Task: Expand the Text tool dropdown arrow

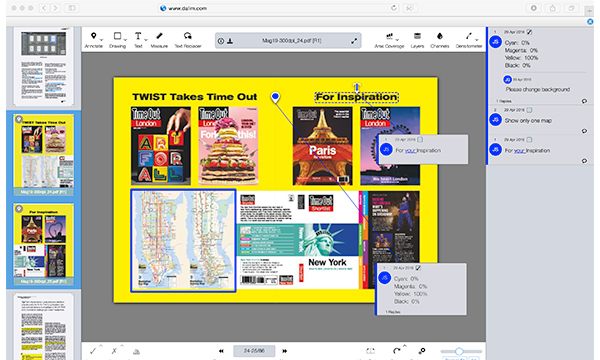Action: [146, 40]
